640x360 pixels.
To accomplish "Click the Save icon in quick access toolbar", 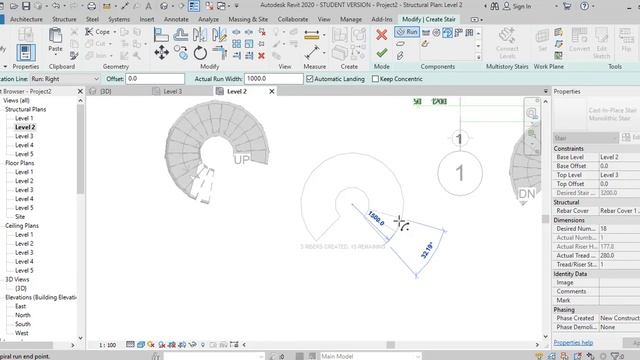I will pyautogui.click(x=26, y=6).
